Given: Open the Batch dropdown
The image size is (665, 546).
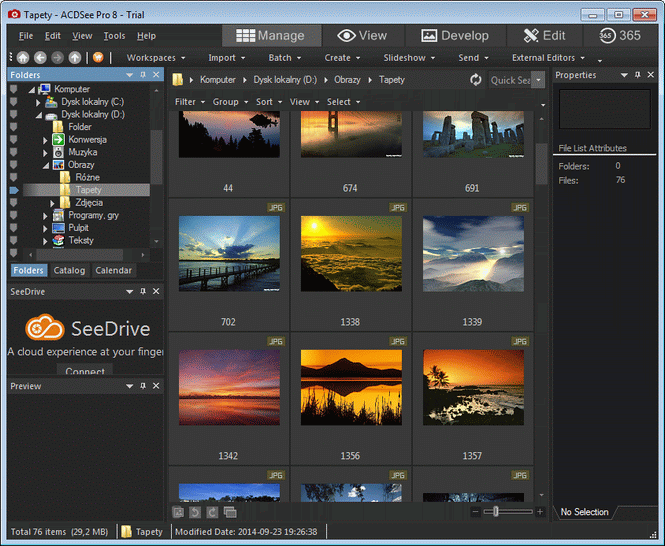Looking at the screenshot, I should pos(285,58).
